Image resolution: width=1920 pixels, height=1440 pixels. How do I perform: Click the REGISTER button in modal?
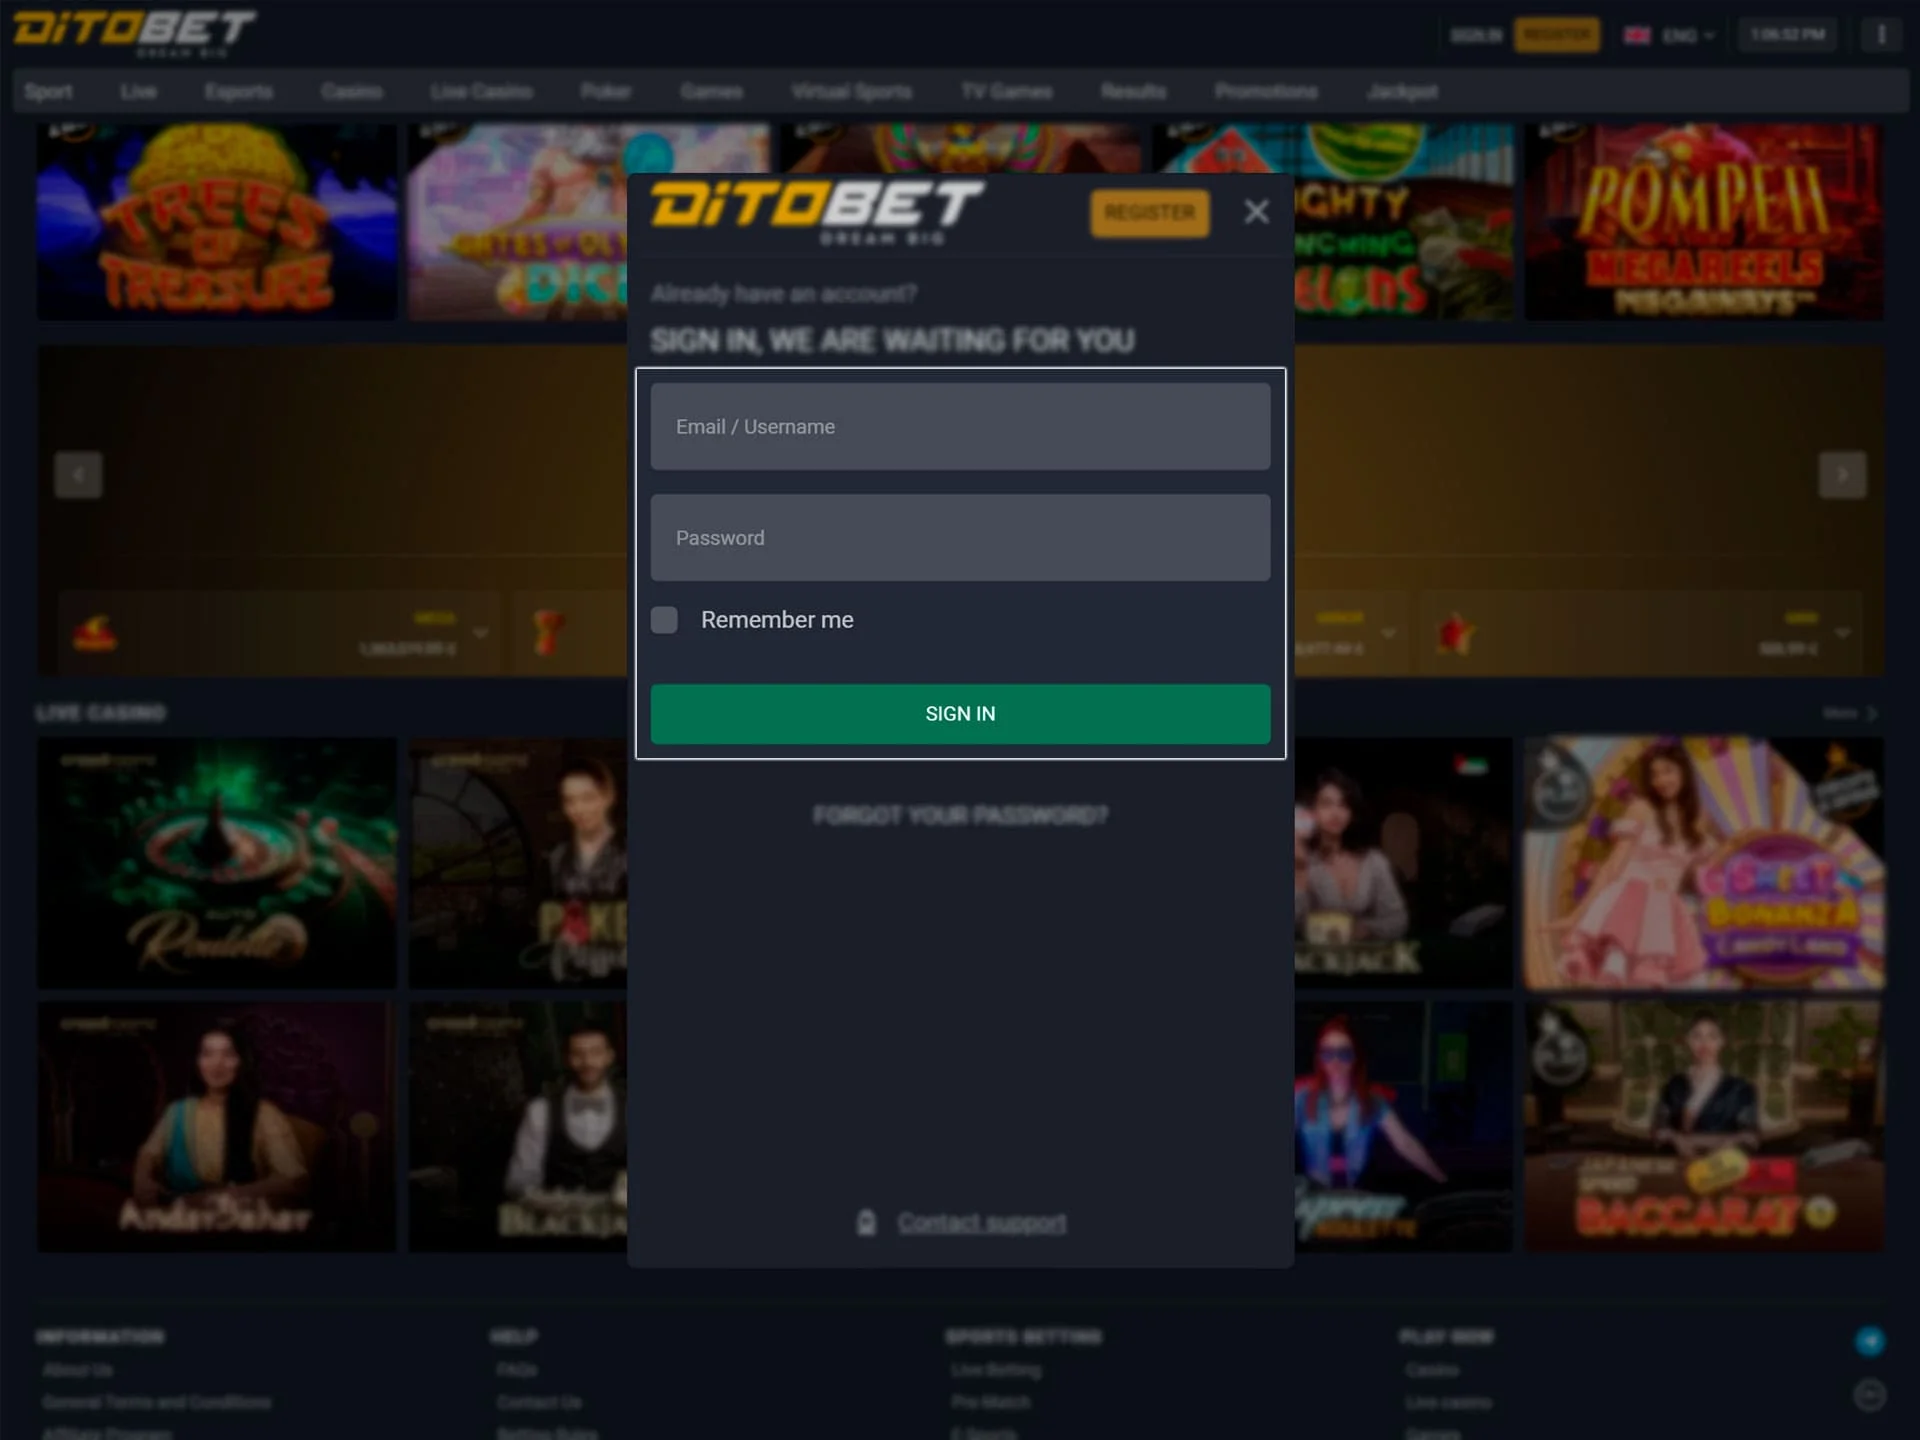pyautogui.click(x=1150, y=212)
